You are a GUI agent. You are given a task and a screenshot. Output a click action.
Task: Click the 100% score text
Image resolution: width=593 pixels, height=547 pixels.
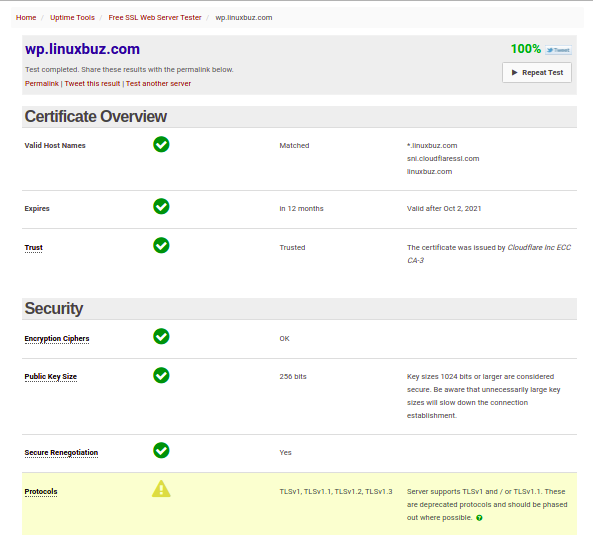coord(526,49)
